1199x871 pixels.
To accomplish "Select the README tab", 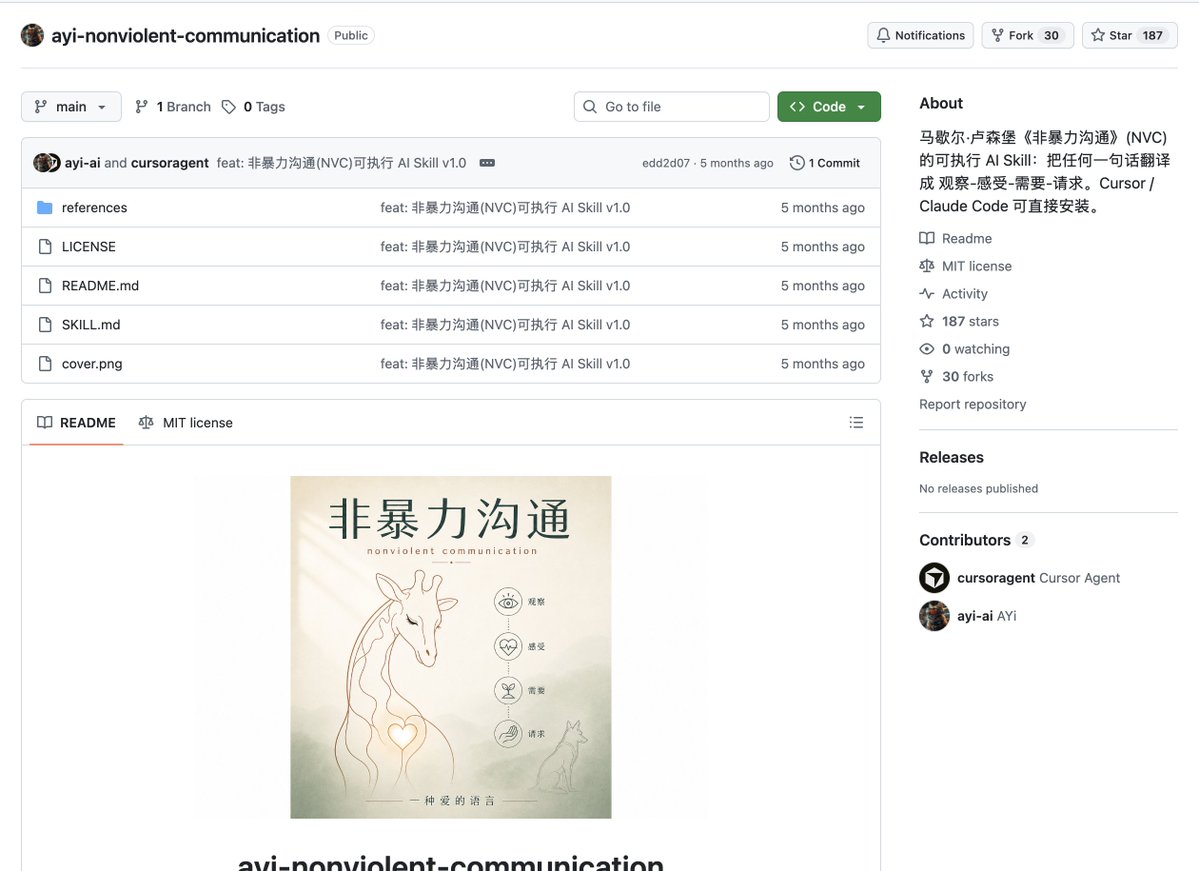I will click(76, 422).
